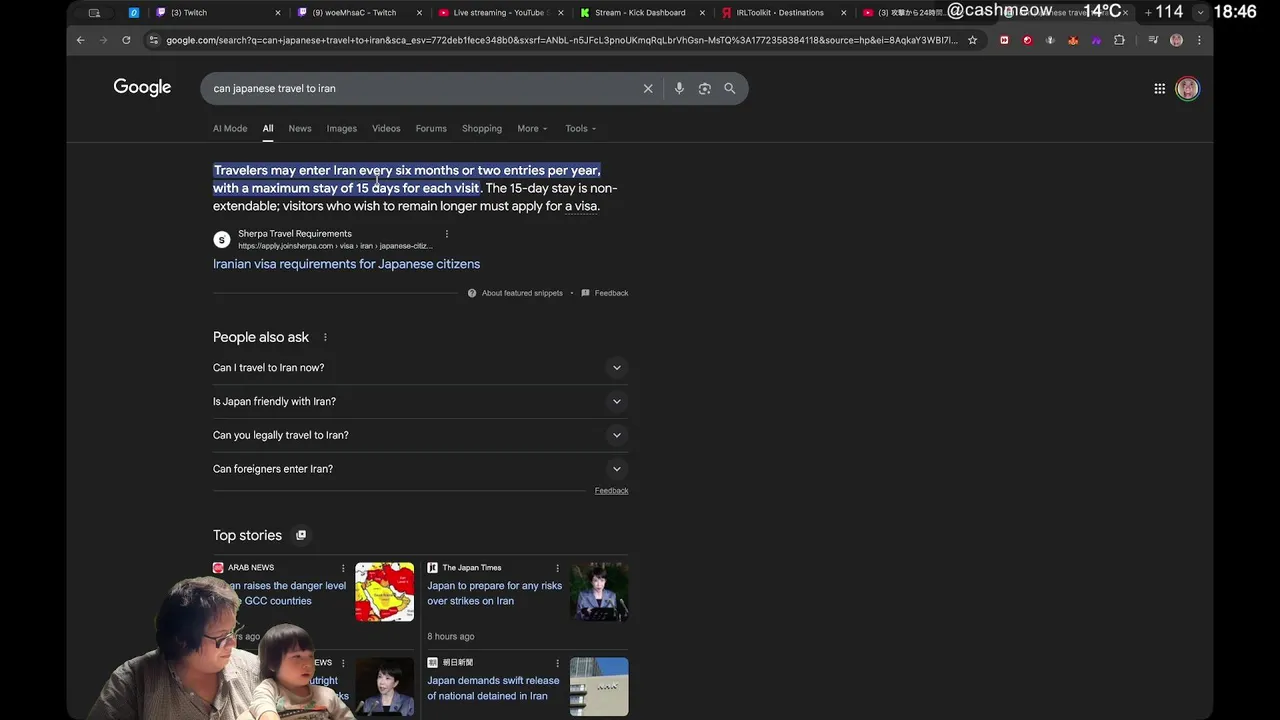1280x720 pixels.
Task: Open the Tools dropdown
Action: coord(580,128)
